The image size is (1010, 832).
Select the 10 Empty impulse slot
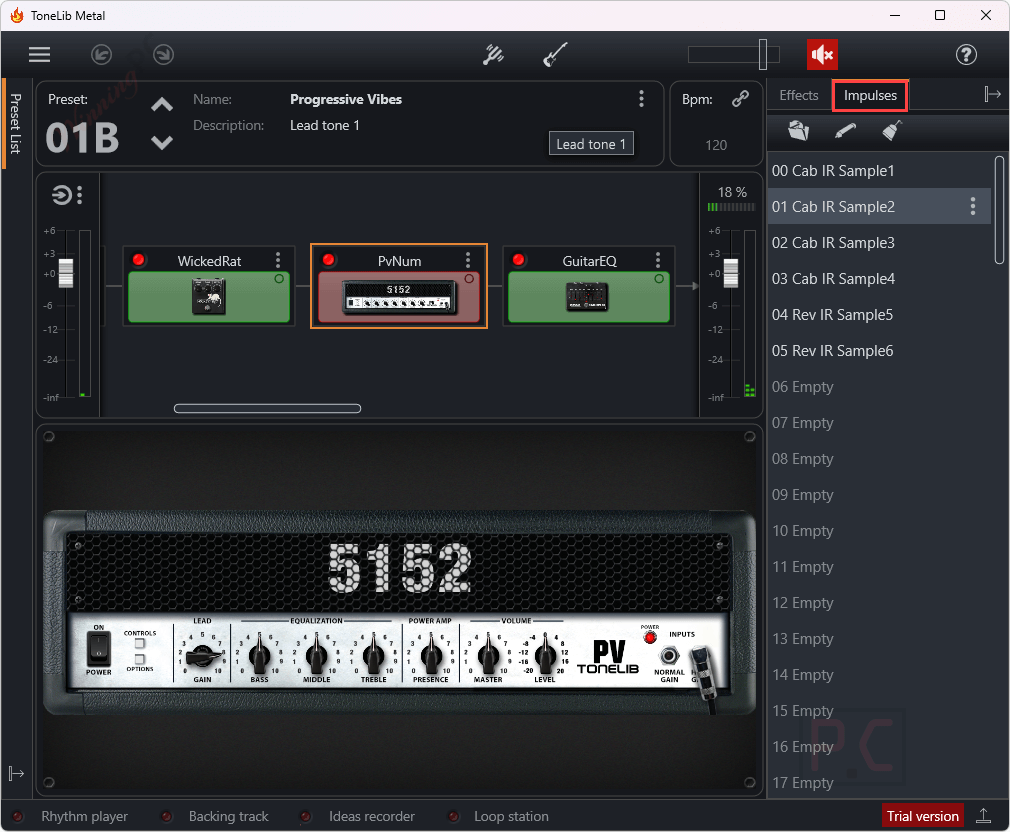pyautogui.click(x=879, y=531)
